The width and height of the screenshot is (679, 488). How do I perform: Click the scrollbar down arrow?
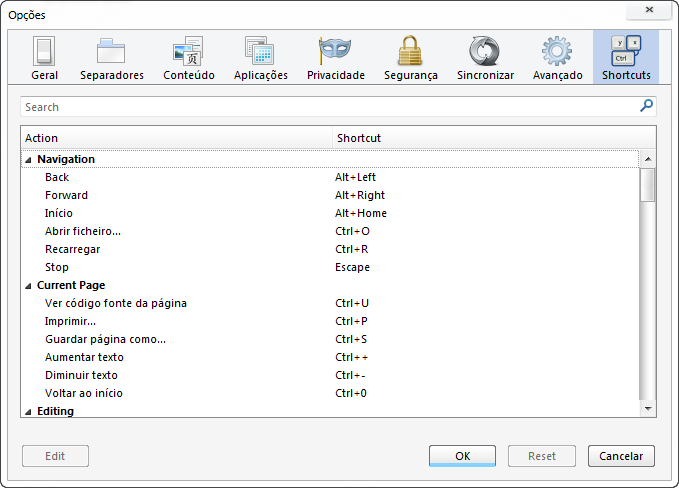[x=648, y=408]
